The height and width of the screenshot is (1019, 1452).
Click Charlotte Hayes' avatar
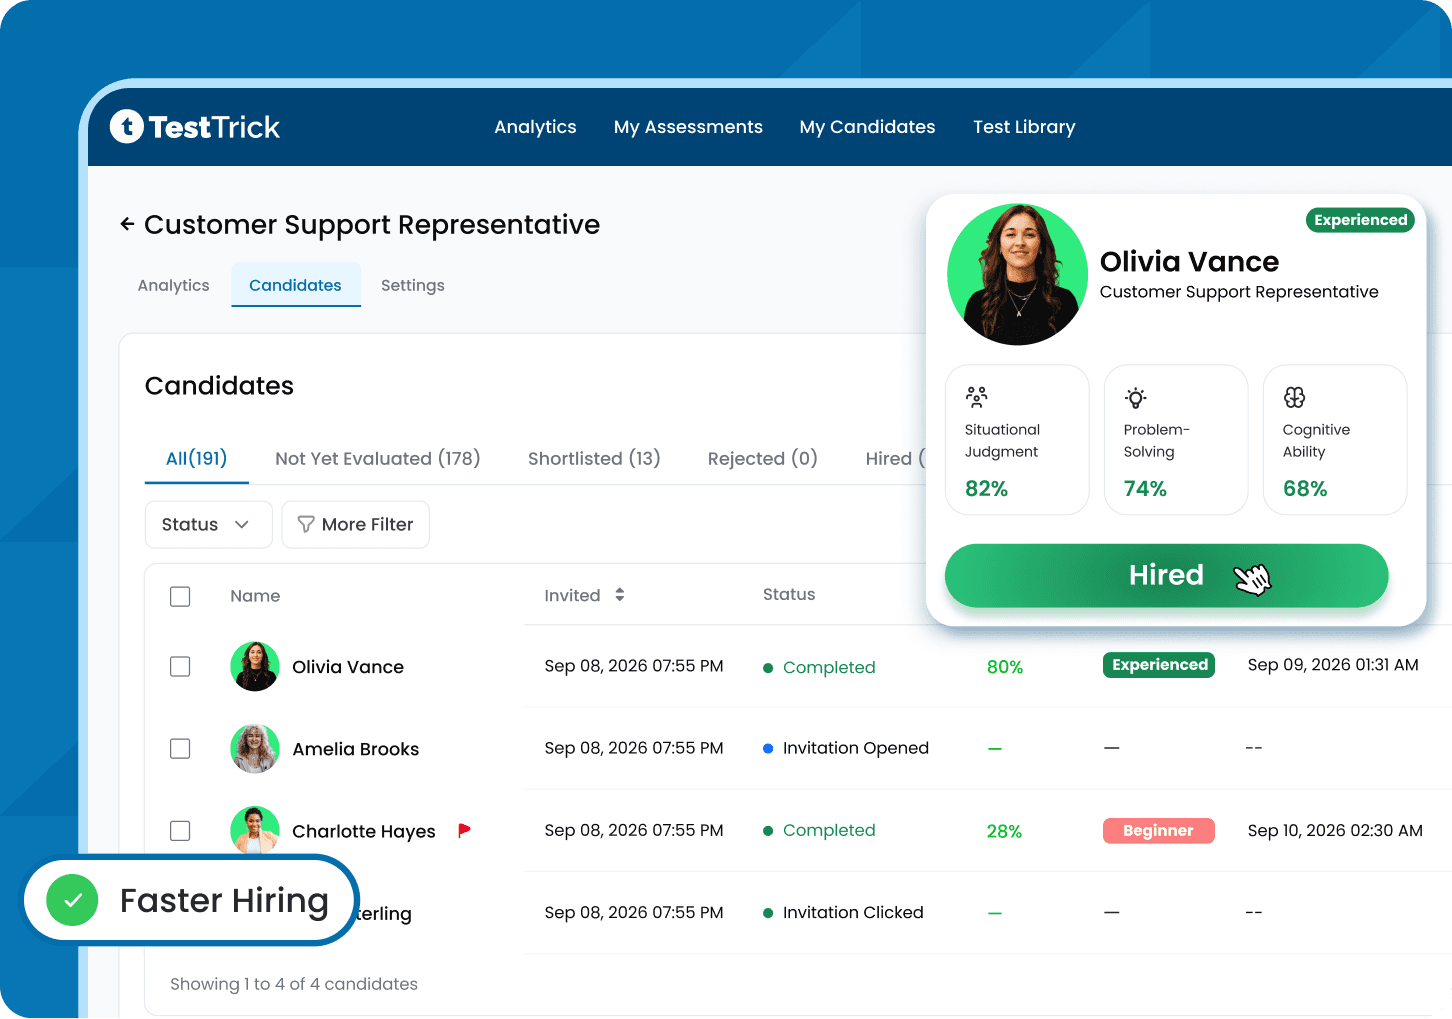click(255, 829)
